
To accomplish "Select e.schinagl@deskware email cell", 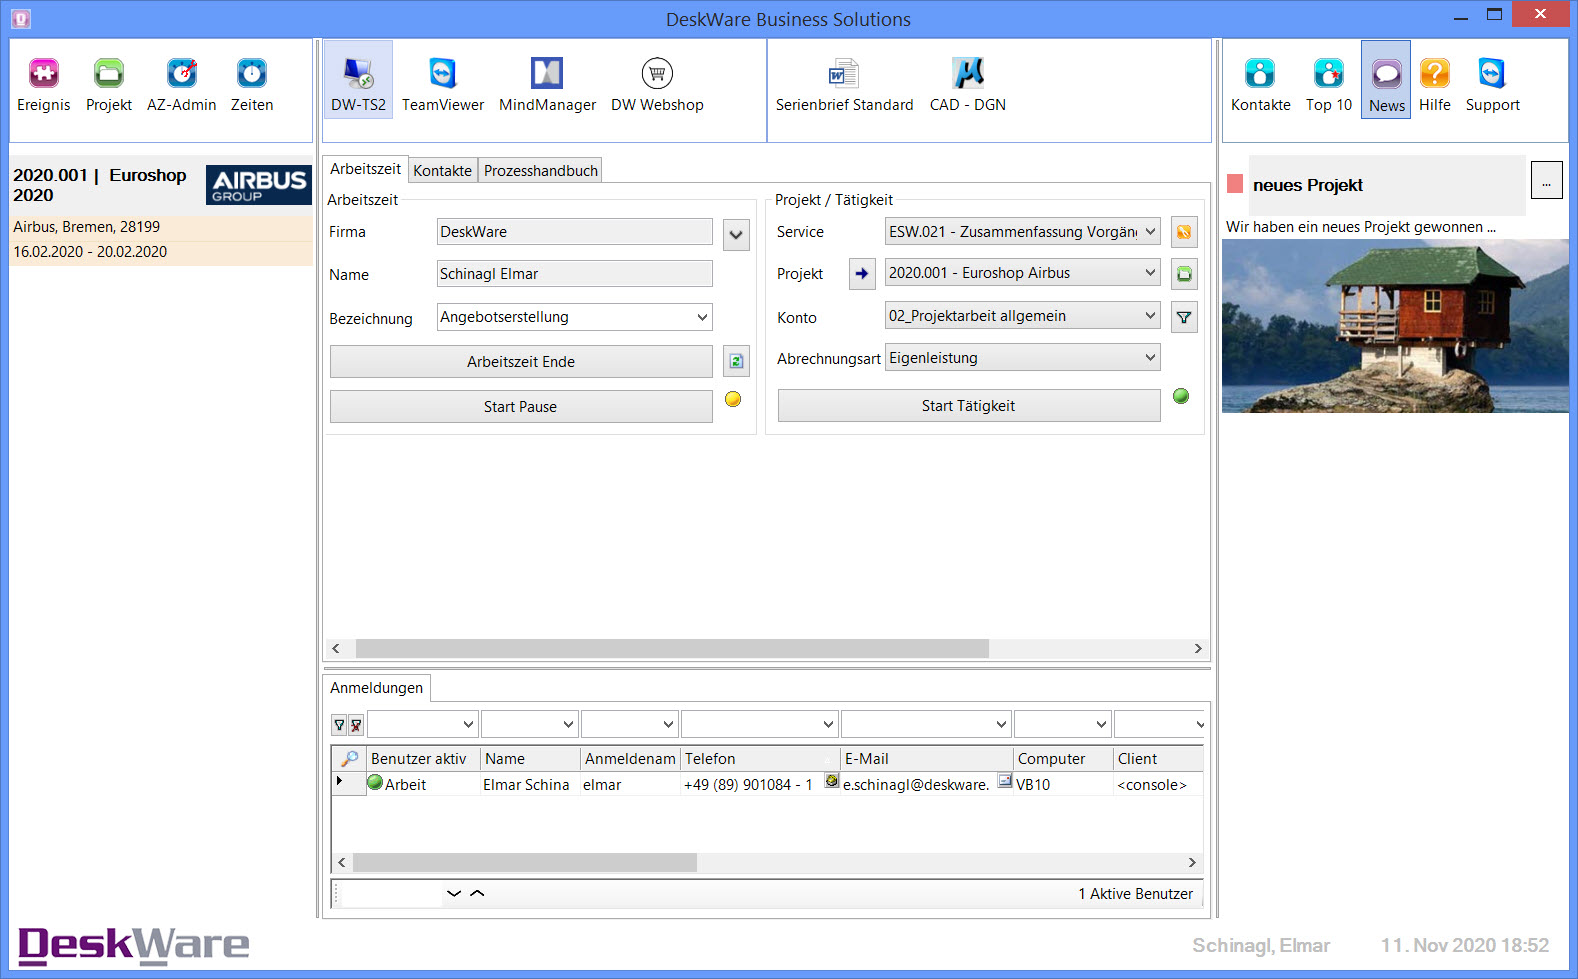I will tap(916, 785).
